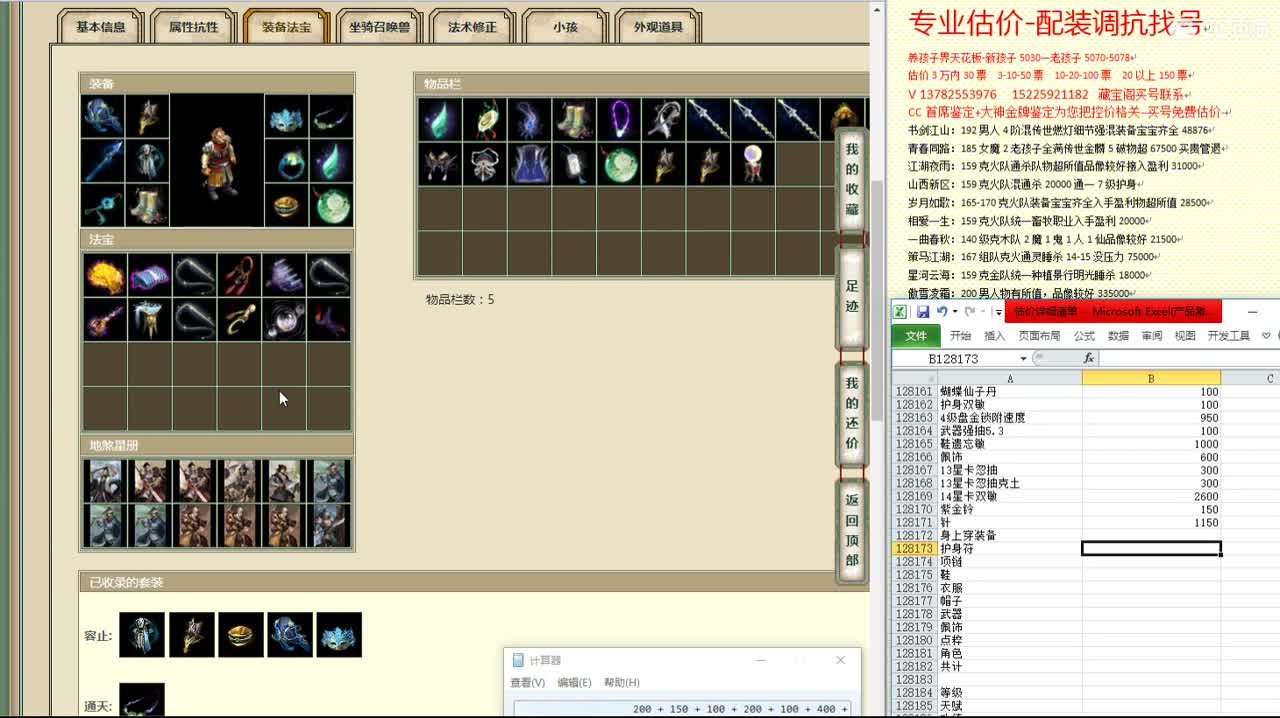
Task: Click the white crystal orb staff in inventory
Action: click(x=753, y=164)
